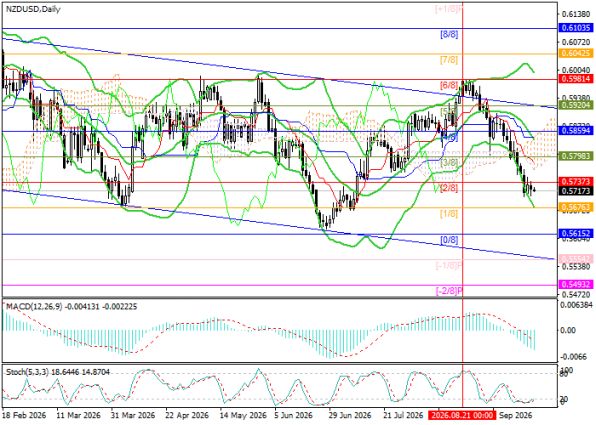This screenshot has width=596, height=425.
Task: Click the 31 Mar 2026 date label
Action: tap(133, 415)
